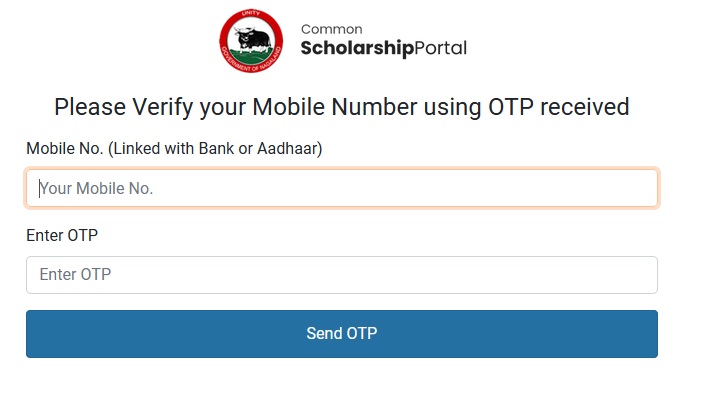
Task: Click the left edge of the Send OTP button
Action: point(38,334)
